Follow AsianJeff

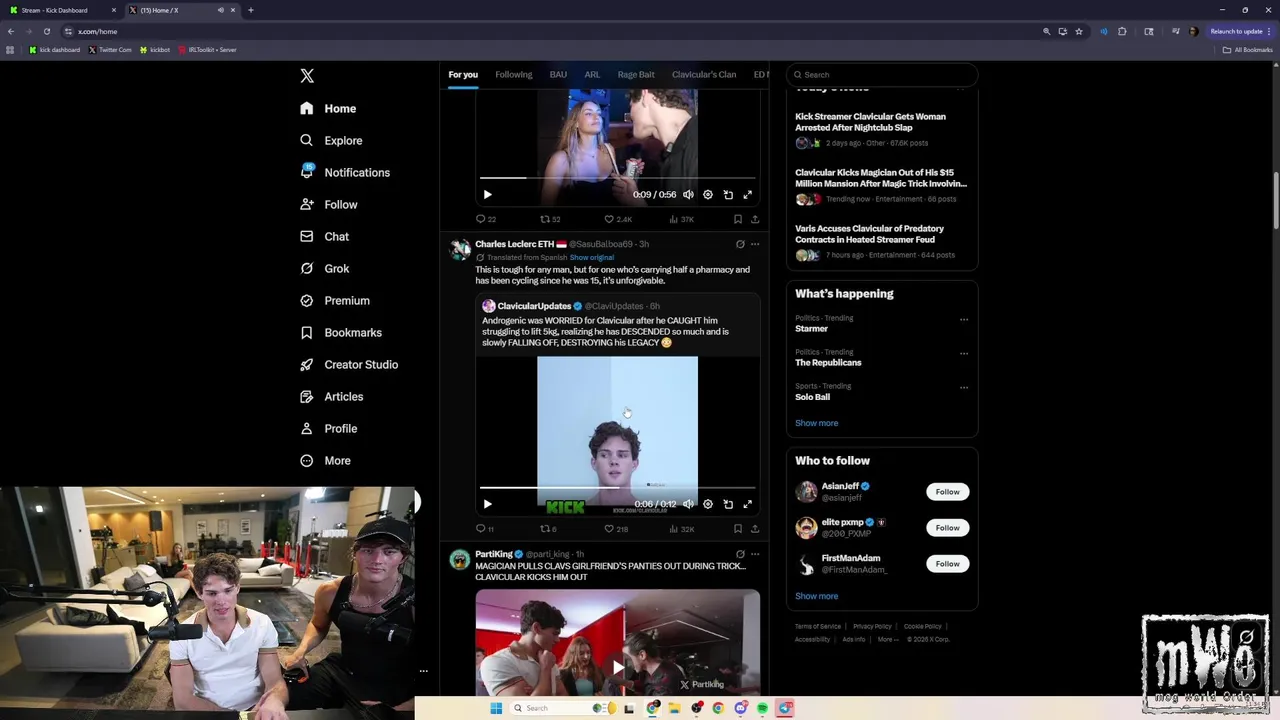[948, 492]
